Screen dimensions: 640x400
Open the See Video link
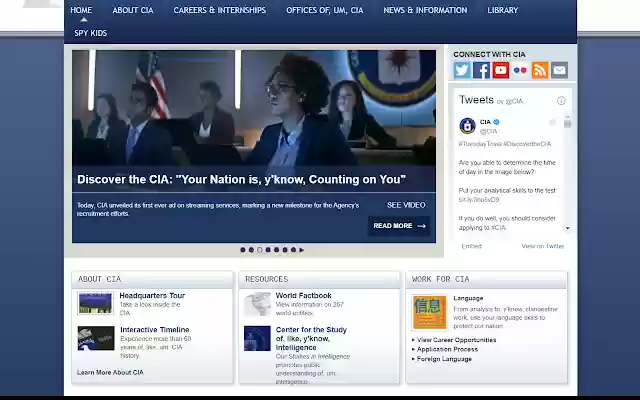pyautogui.click(x=406, y=205)
